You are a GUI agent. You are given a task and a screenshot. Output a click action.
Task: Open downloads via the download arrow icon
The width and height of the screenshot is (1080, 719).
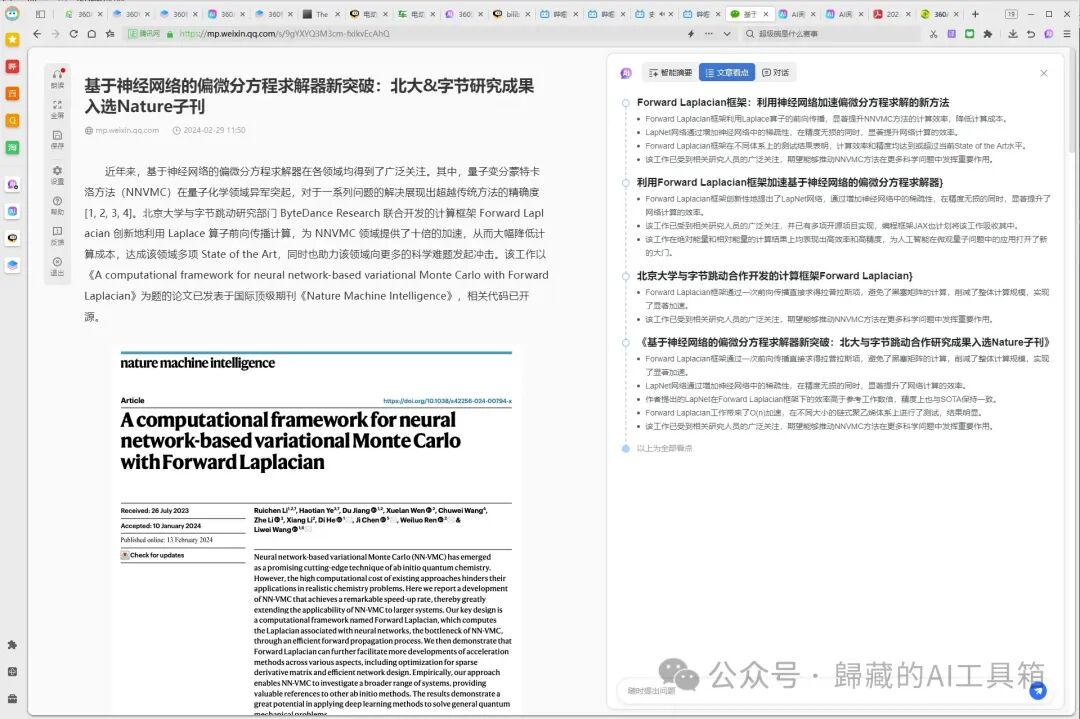(1012, 34)
